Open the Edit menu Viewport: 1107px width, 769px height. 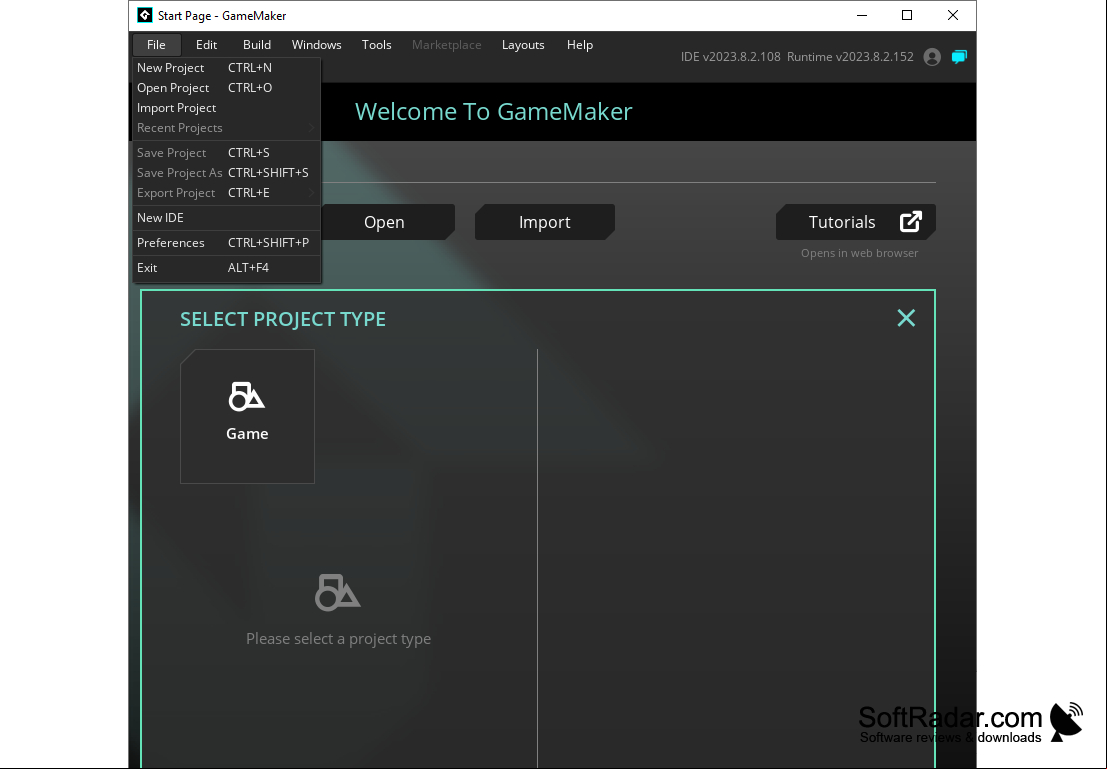(x=206, y=44)
